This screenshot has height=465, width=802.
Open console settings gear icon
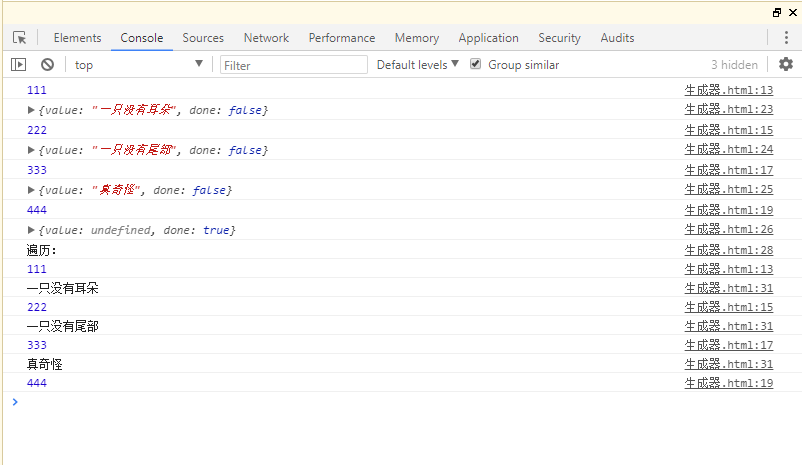click(x=786, y=64)
